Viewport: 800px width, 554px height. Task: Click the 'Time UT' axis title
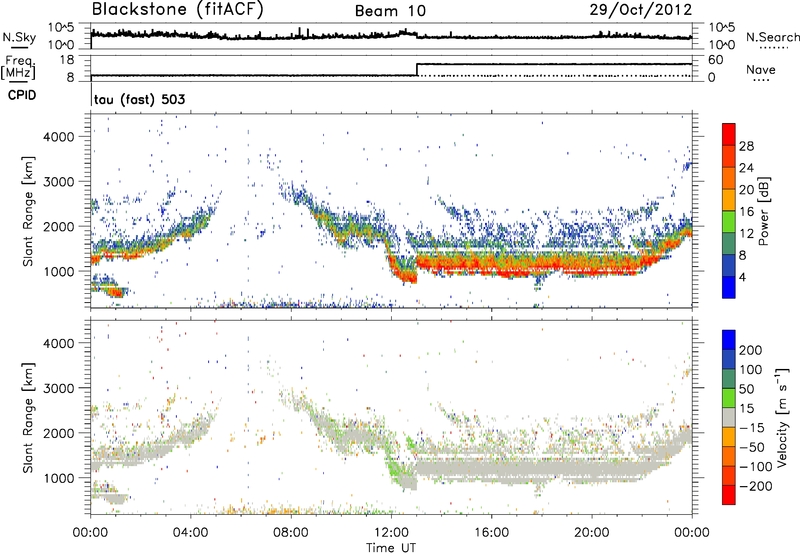pyautogui.click(x=391, y=548)
